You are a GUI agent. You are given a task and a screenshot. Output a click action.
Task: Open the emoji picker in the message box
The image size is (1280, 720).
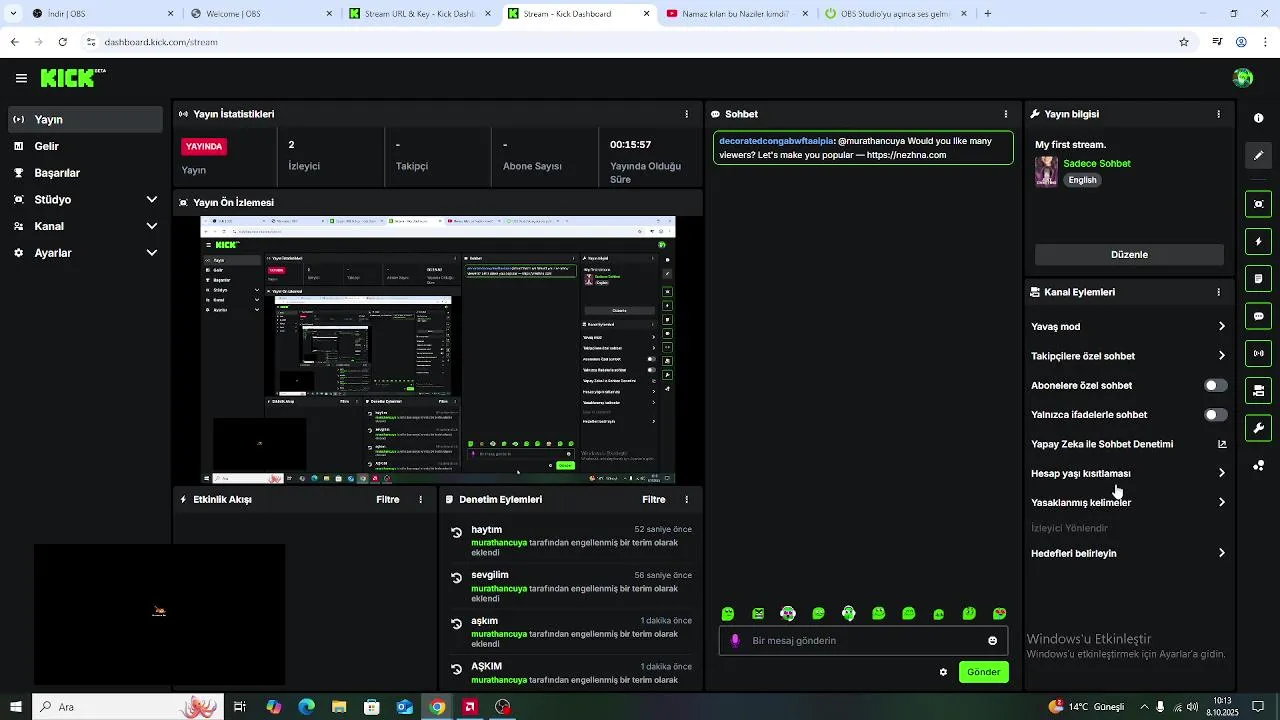click(x=992, y=641)
